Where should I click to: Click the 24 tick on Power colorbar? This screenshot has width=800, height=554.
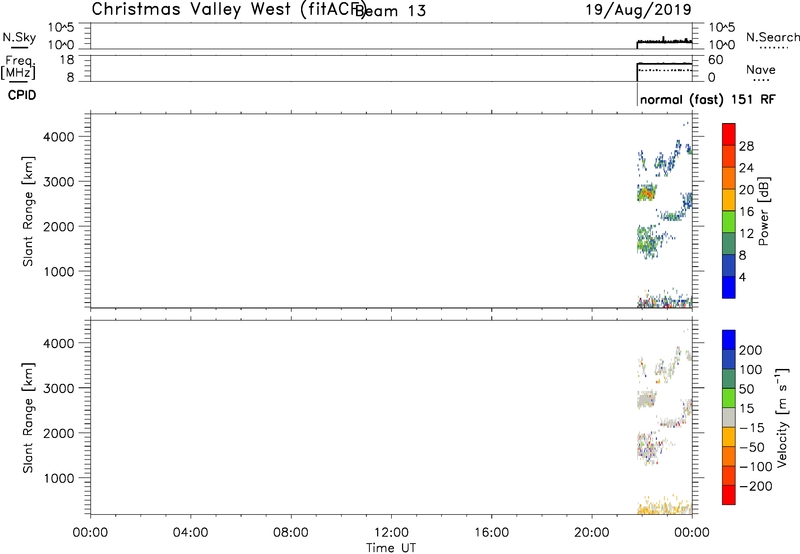[x=746, y=168]
